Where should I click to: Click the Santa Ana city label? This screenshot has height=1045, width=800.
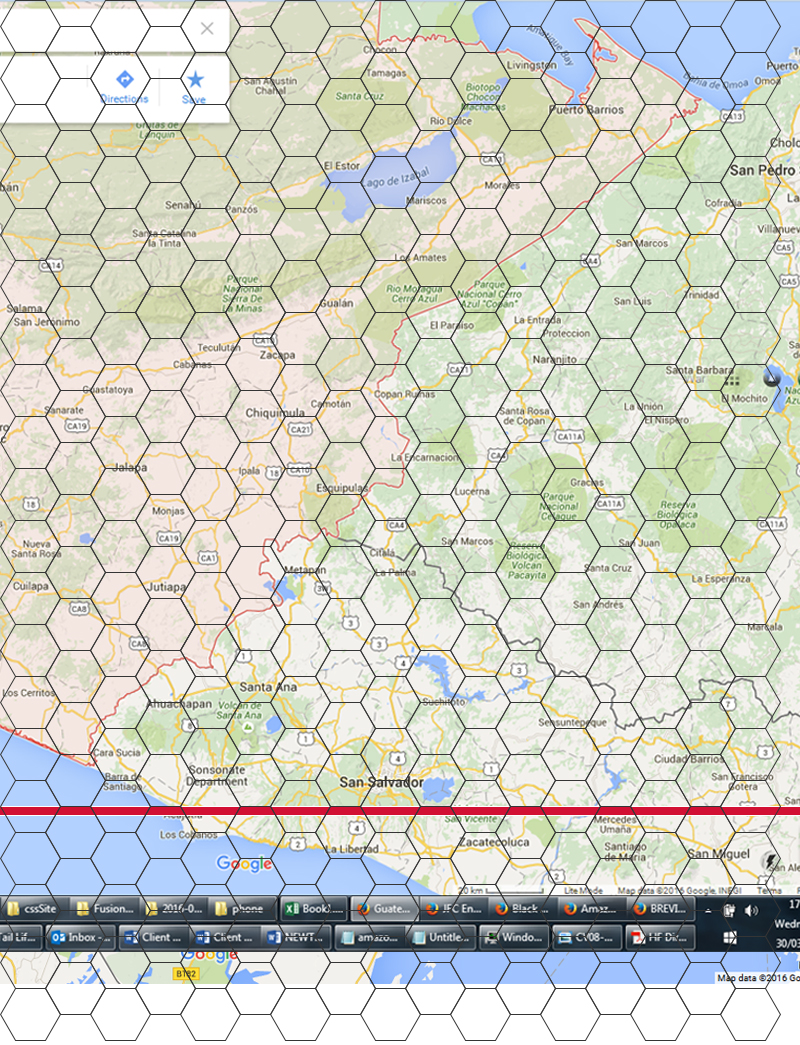pos(268,686)
